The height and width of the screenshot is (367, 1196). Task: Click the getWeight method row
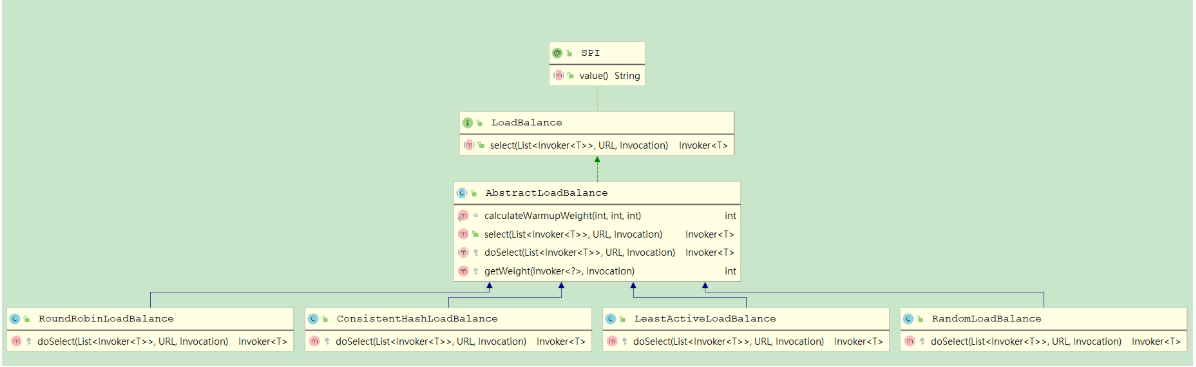click(x=597, y=271)
